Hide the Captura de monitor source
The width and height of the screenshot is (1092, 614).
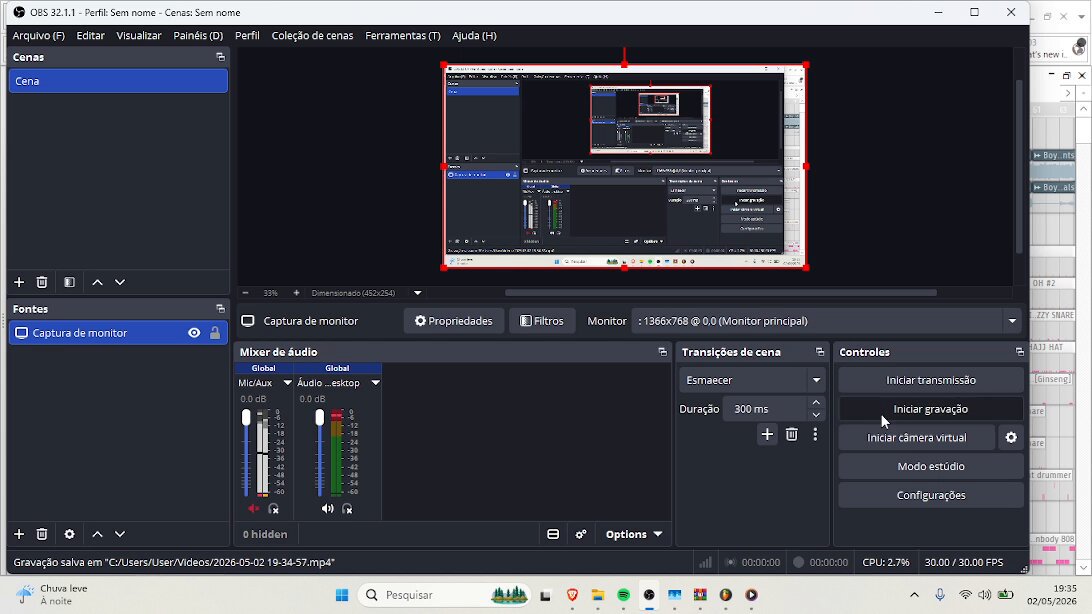coord(194,333)
